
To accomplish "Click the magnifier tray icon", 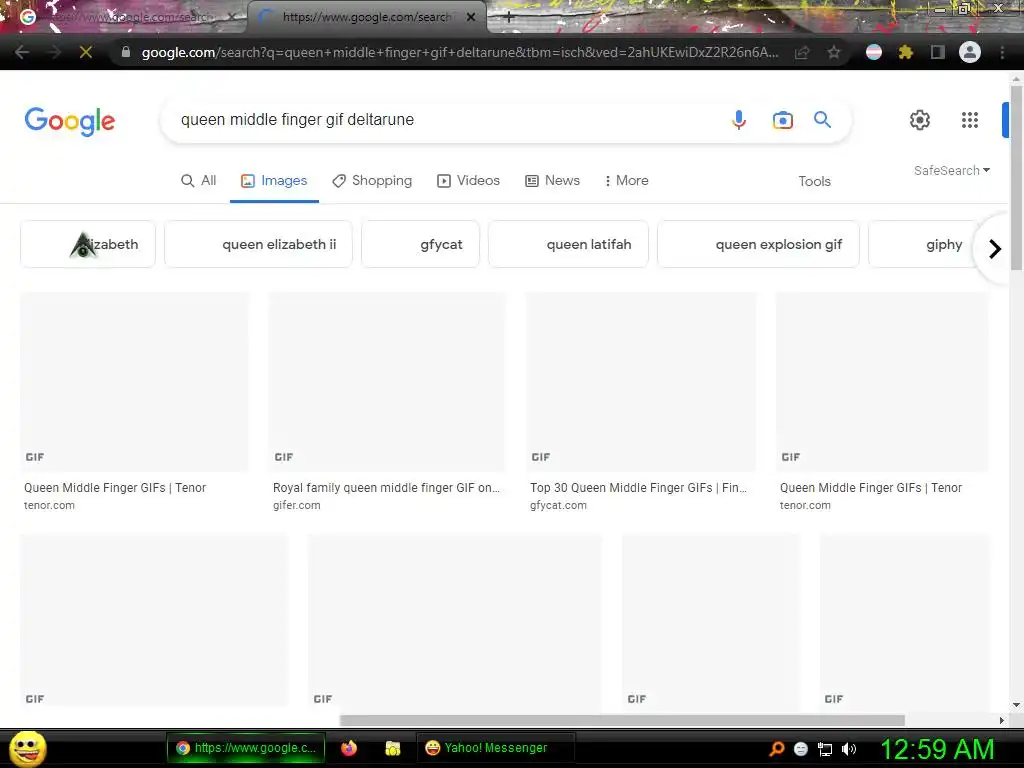I will (777, 749).
